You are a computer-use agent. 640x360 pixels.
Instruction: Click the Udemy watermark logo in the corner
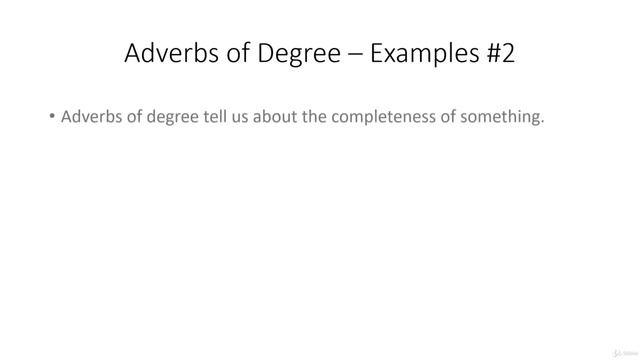coord(625,353)
